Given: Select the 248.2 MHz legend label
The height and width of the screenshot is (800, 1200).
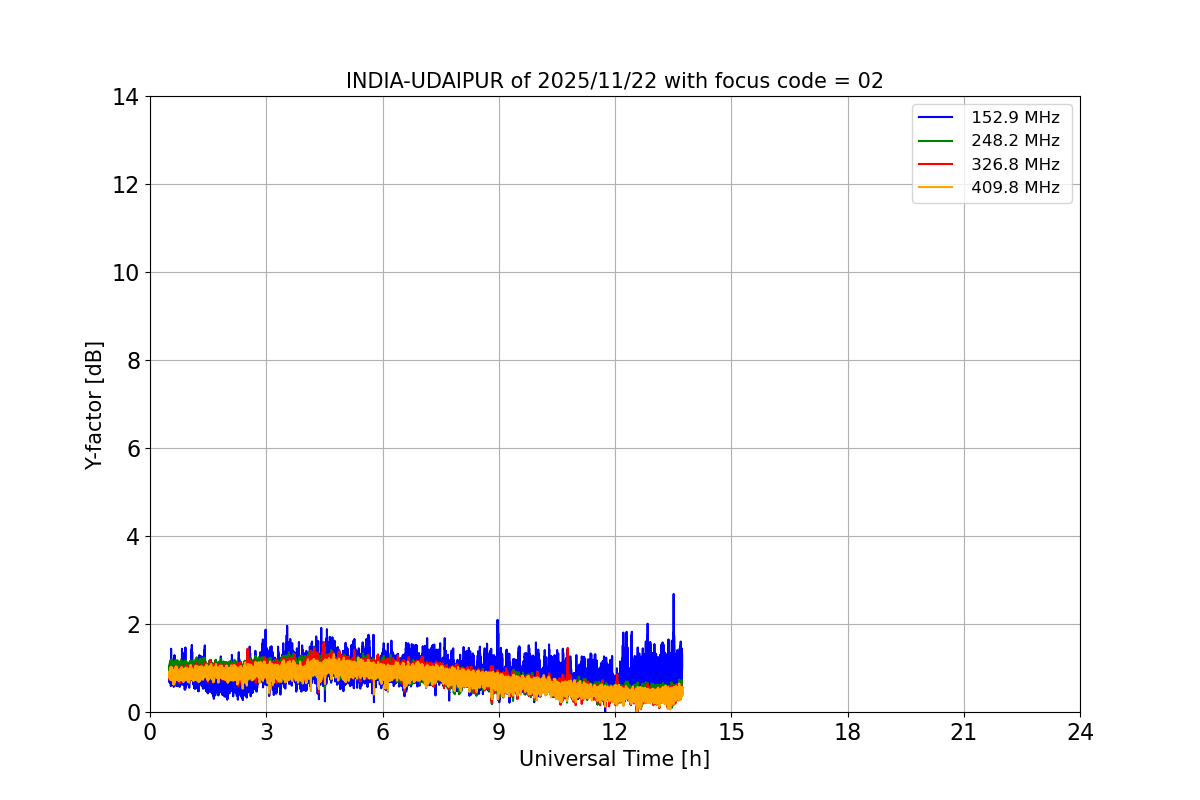Looking at the screenshot, I should (x=1015, y=141).
